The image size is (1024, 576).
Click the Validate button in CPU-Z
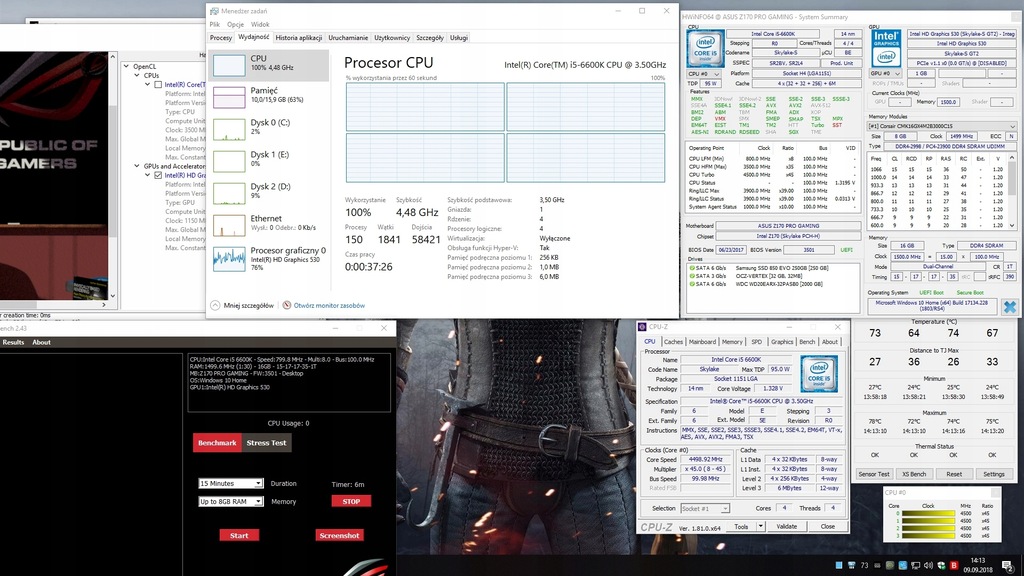coord(786,526)
